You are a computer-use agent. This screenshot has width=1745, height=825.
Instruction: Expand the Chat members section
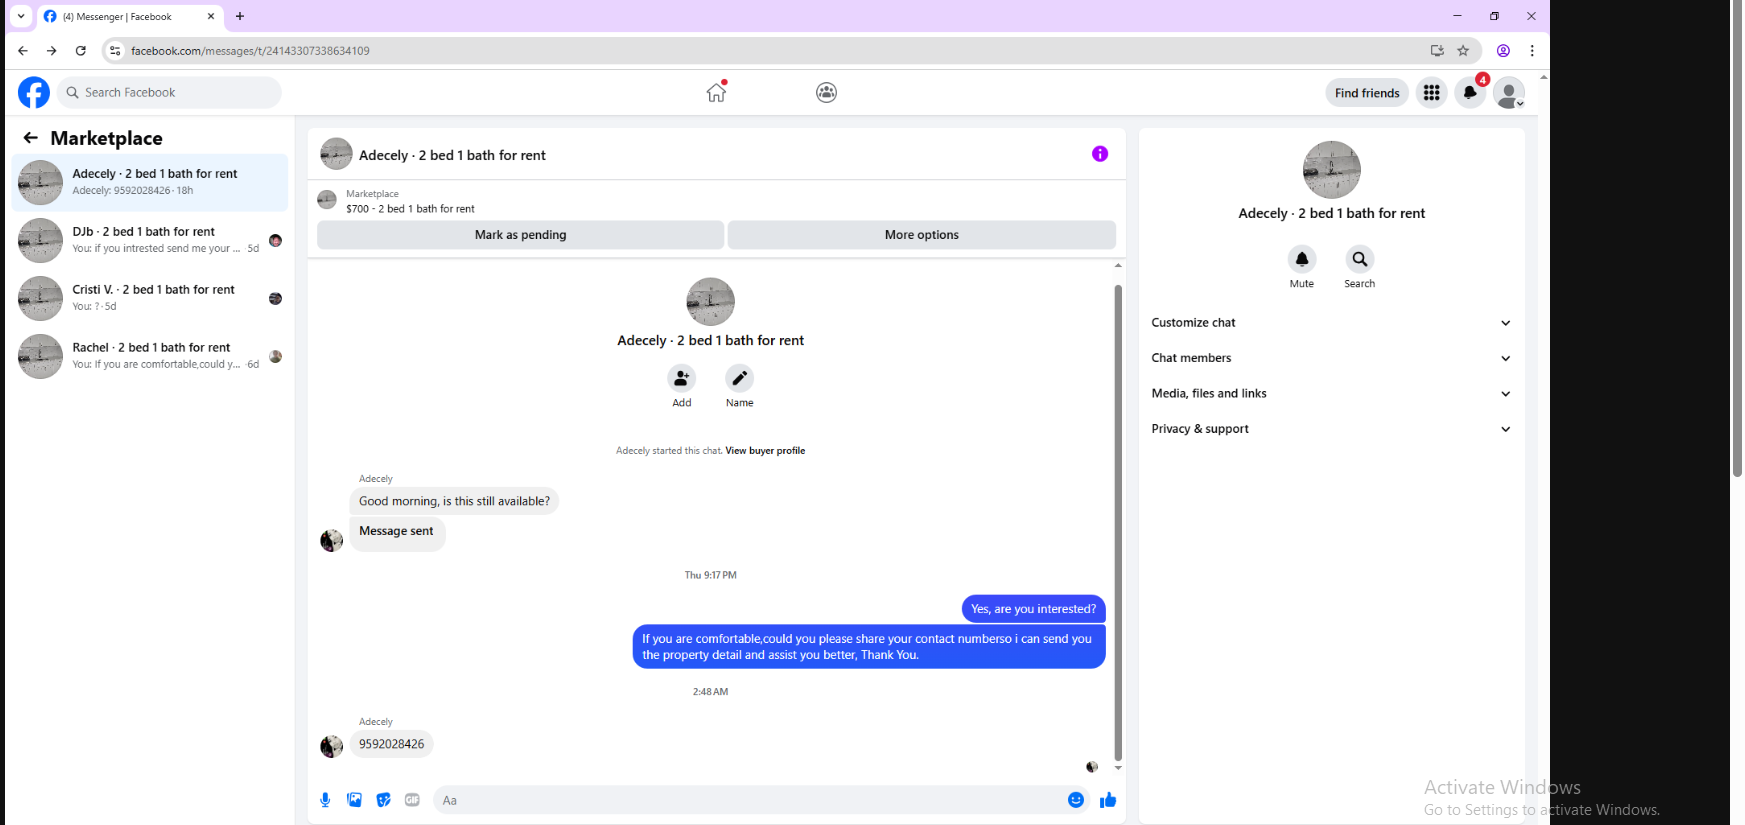pyautogui.click(x=1331, y=358)
